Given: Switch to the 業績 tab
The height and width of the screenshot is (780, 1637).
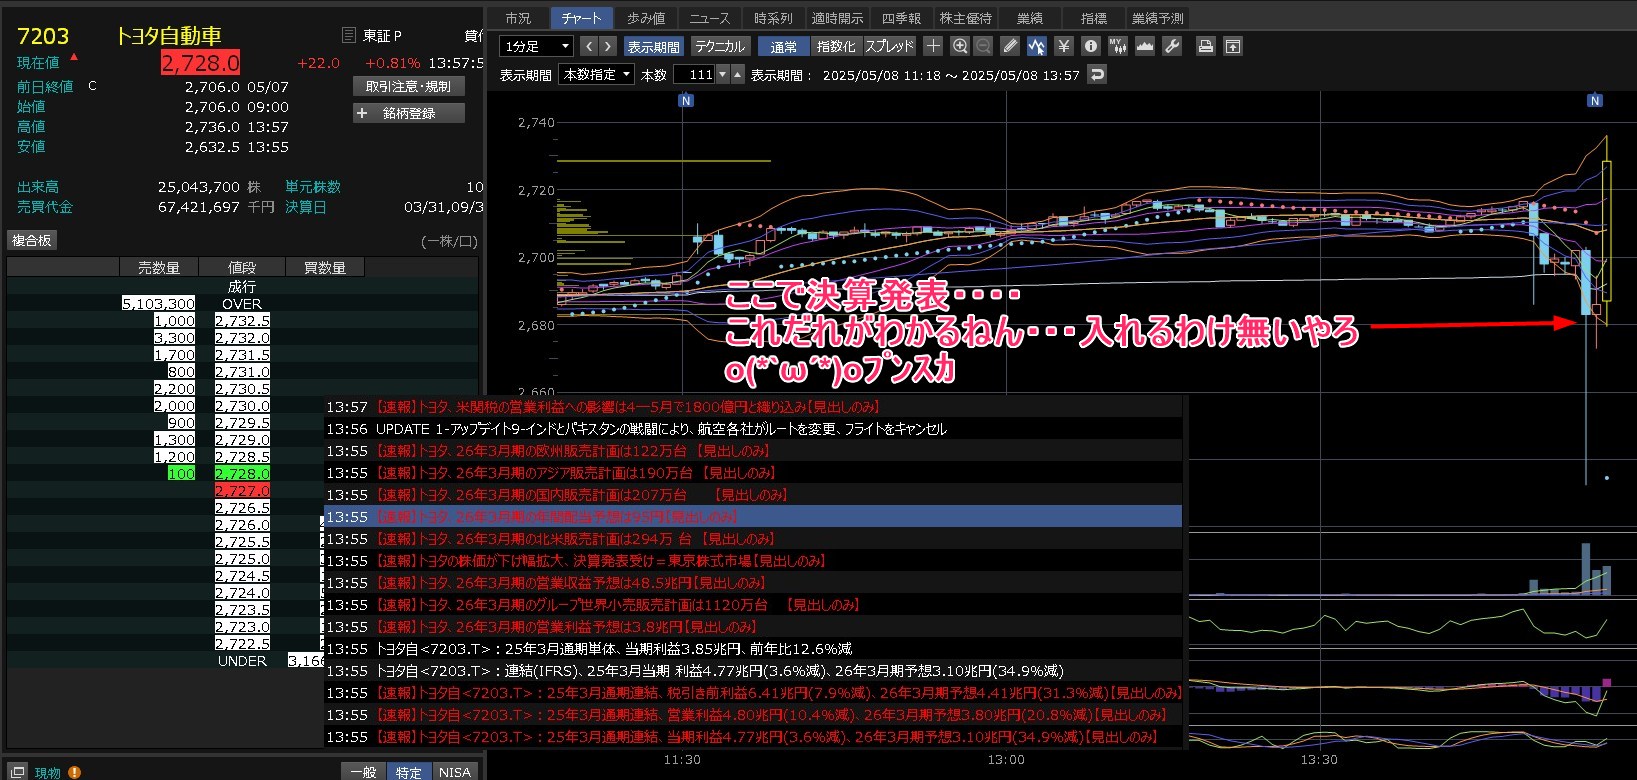Looking at the screenshot, I should click(1029, 18).
